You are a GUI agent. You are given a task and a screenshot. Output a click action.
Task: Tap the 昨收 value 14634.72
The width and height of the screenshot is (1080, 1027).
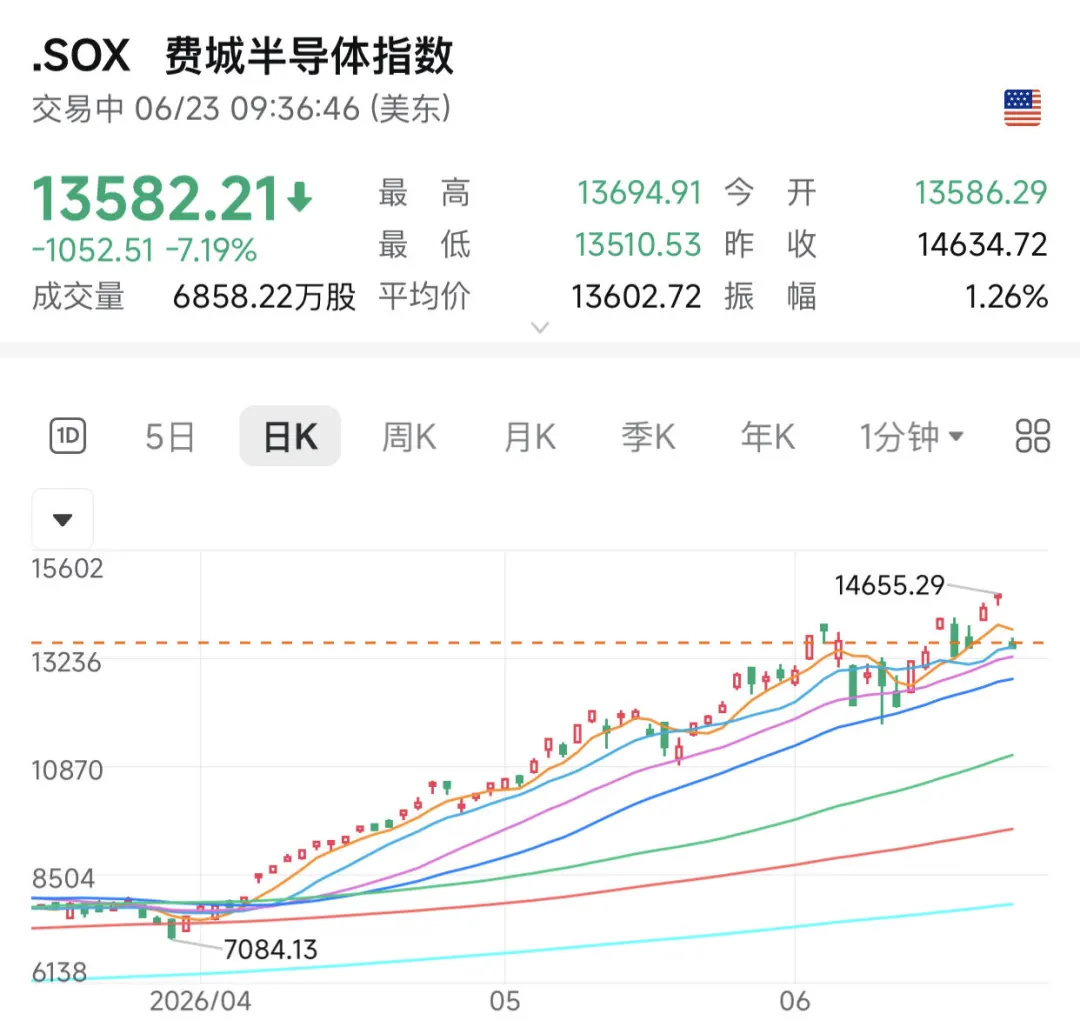[982, 245]
